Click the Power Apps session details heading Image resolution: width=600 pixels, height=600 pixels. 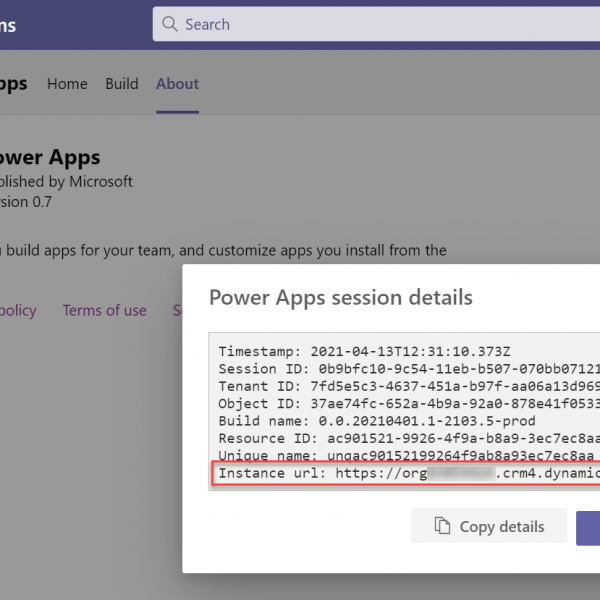tap(341, 297)
